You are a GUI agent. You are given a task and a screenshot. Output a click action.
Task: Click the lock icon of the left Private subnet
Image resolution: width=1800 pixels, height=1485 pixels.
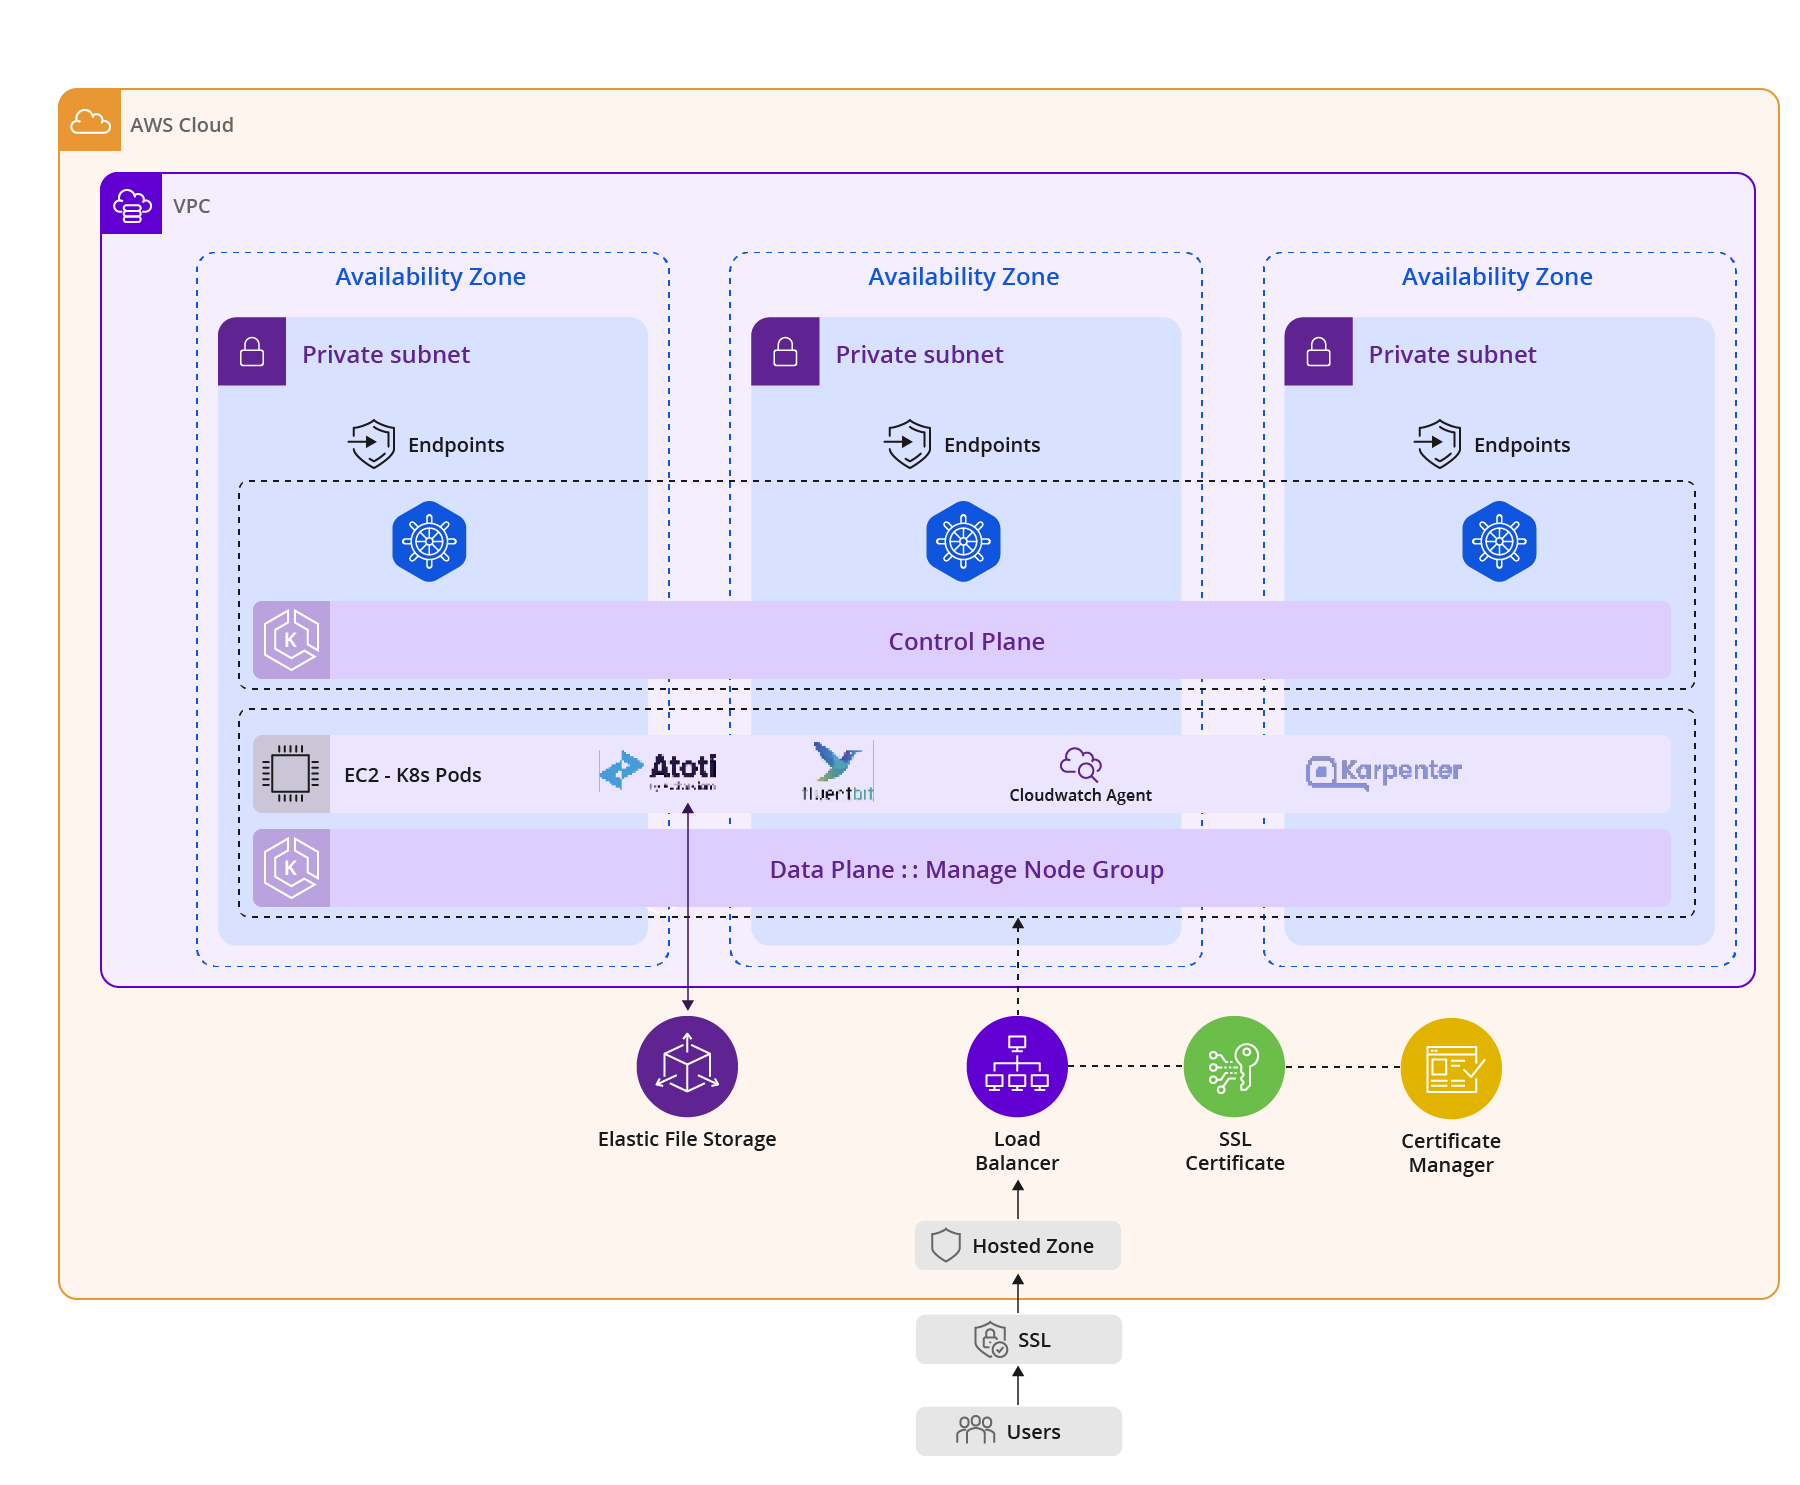252,352
